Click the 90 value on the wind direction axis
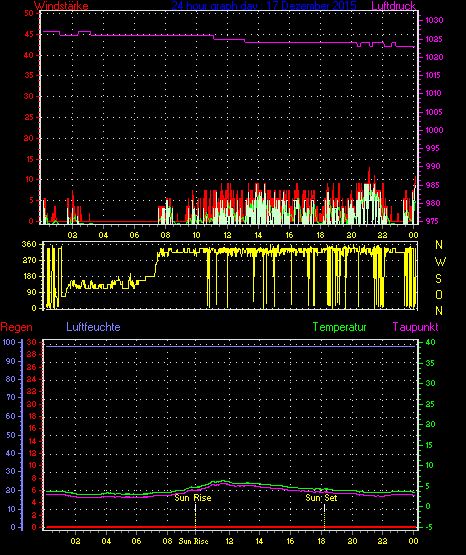Image resolution: width=466 pixels, height=555 pixels. (x=32, y=292)
